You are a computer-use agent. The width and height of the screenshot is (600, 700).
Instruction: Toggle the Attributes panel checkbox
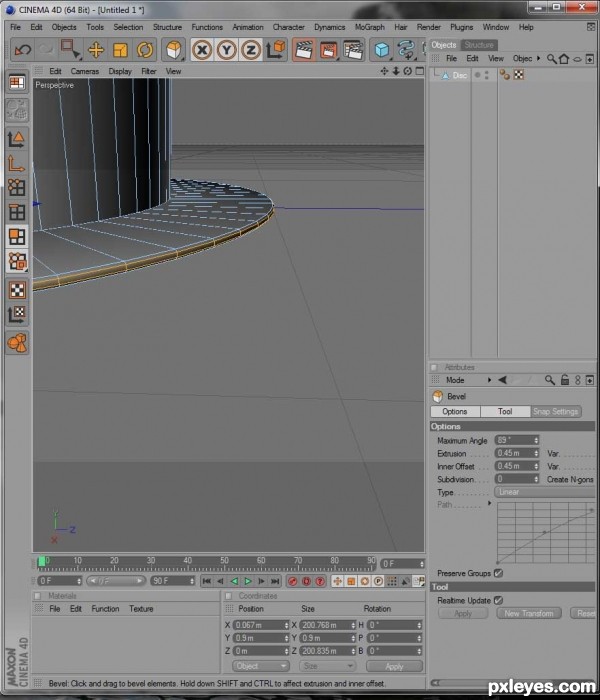433,367
